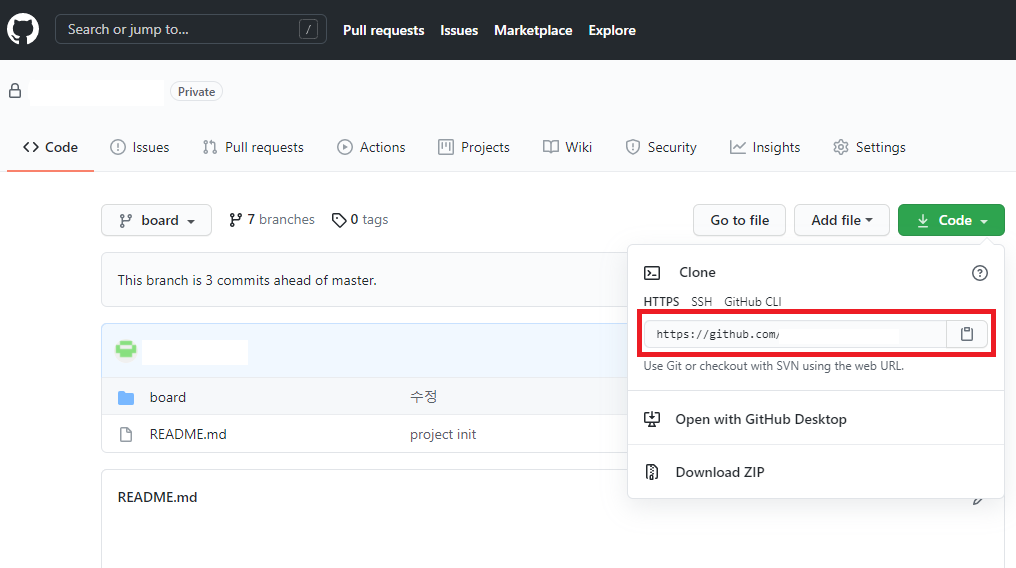Open the Projects tab
This screenshot has height=568, width=1016.
pos(474,147)
